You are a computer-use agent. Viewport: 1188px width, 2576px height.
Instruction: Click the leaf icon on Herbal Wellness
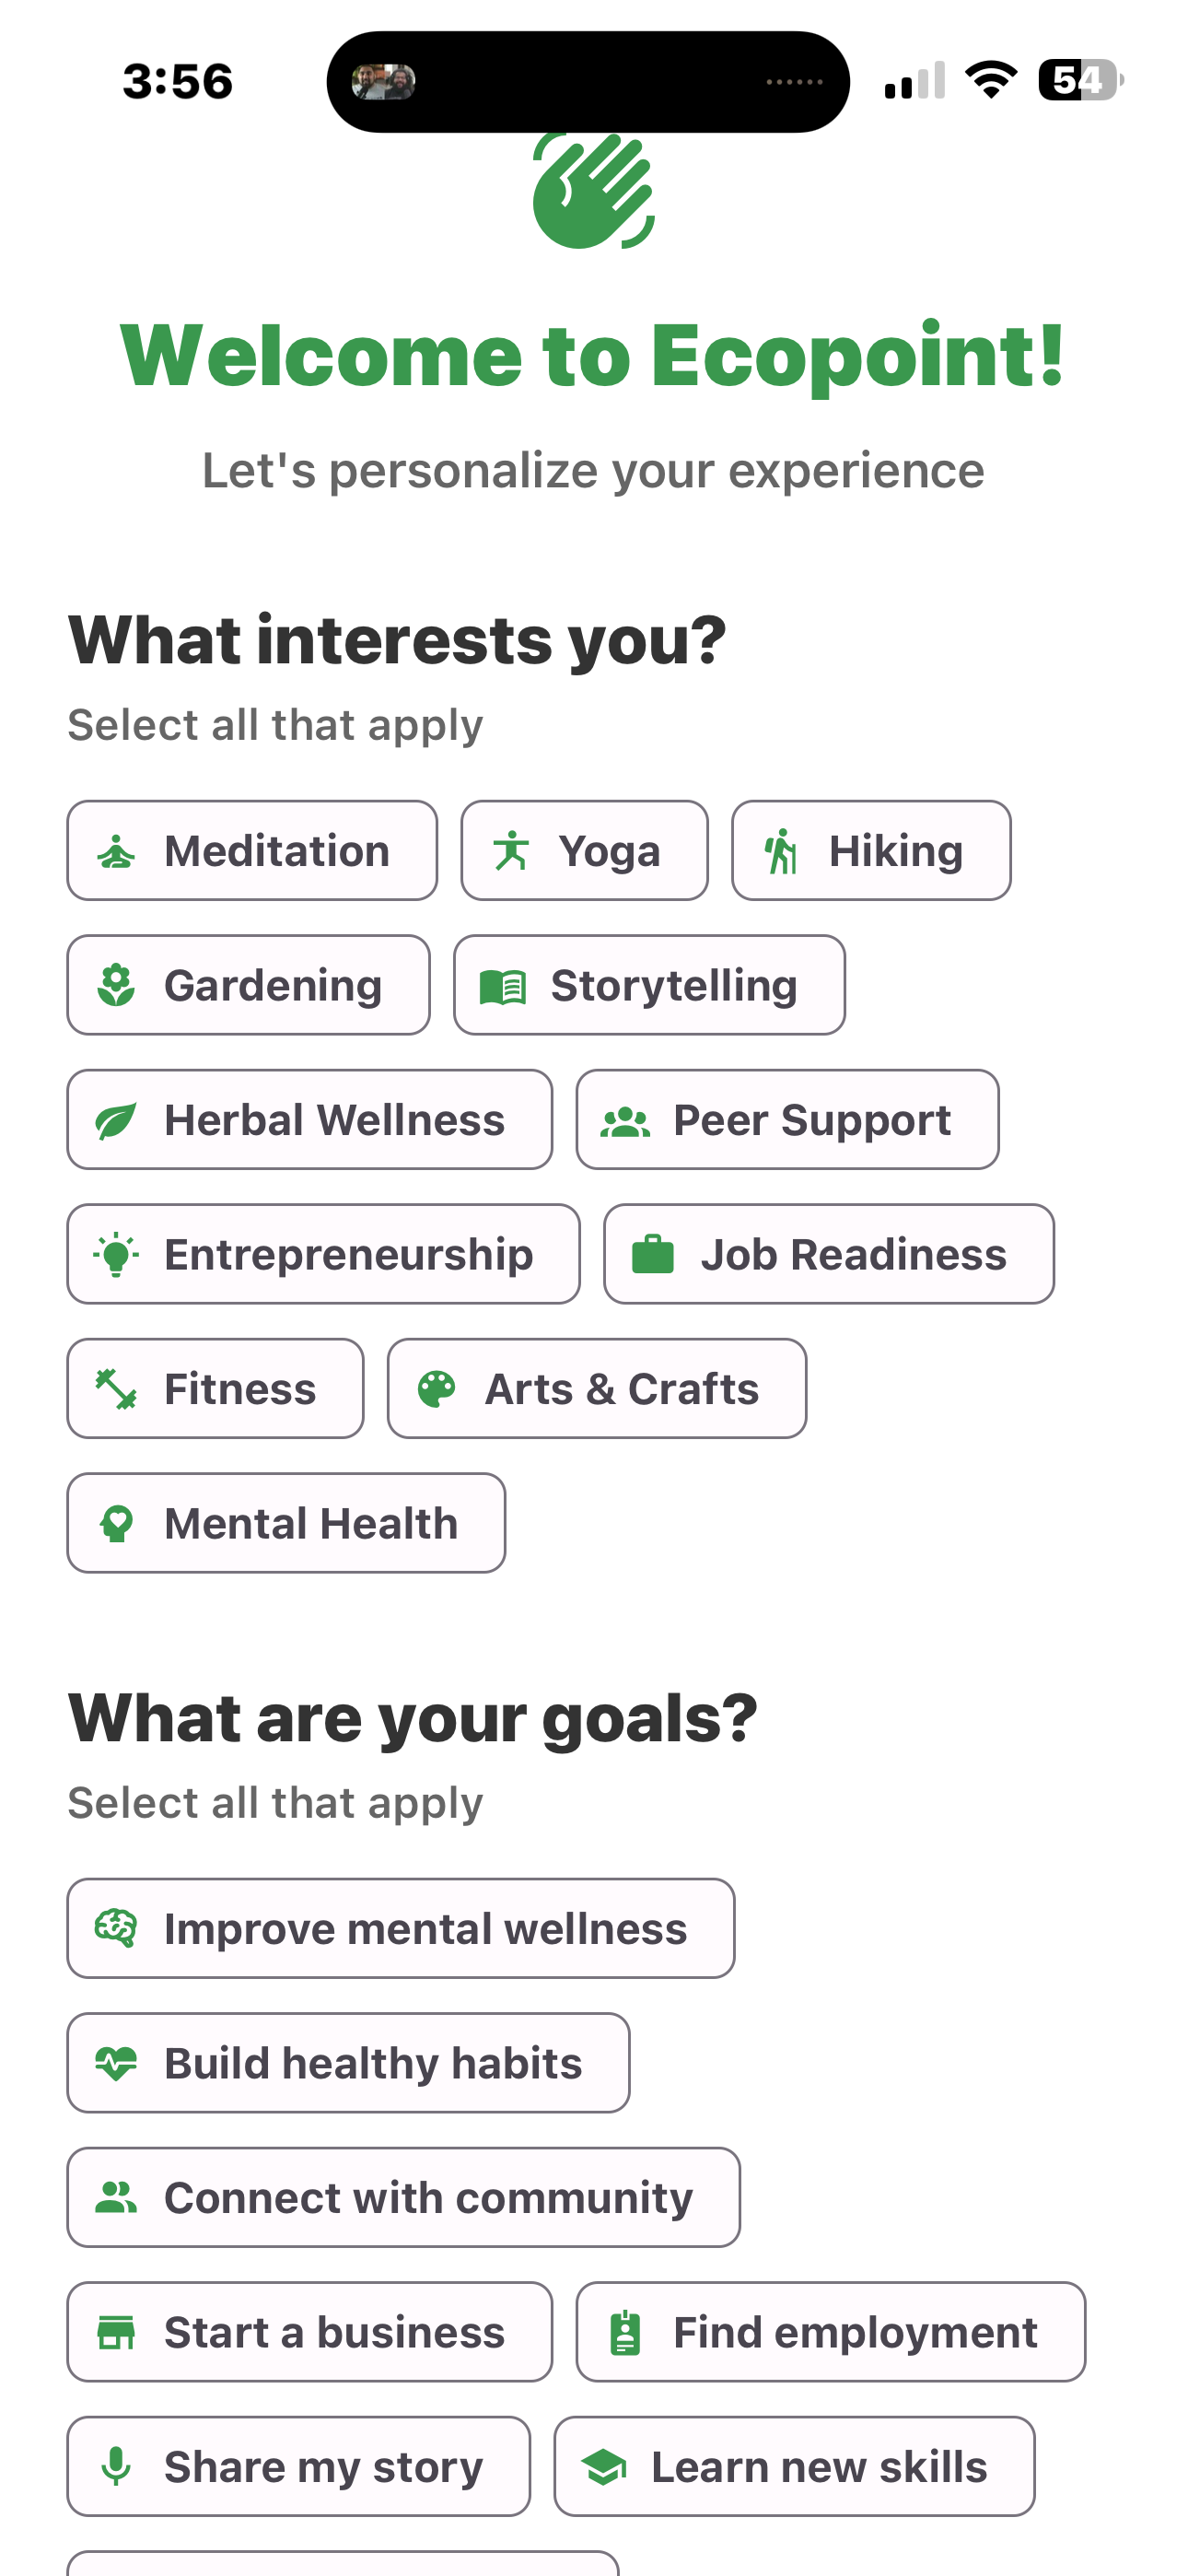[x=118, y=1119]
